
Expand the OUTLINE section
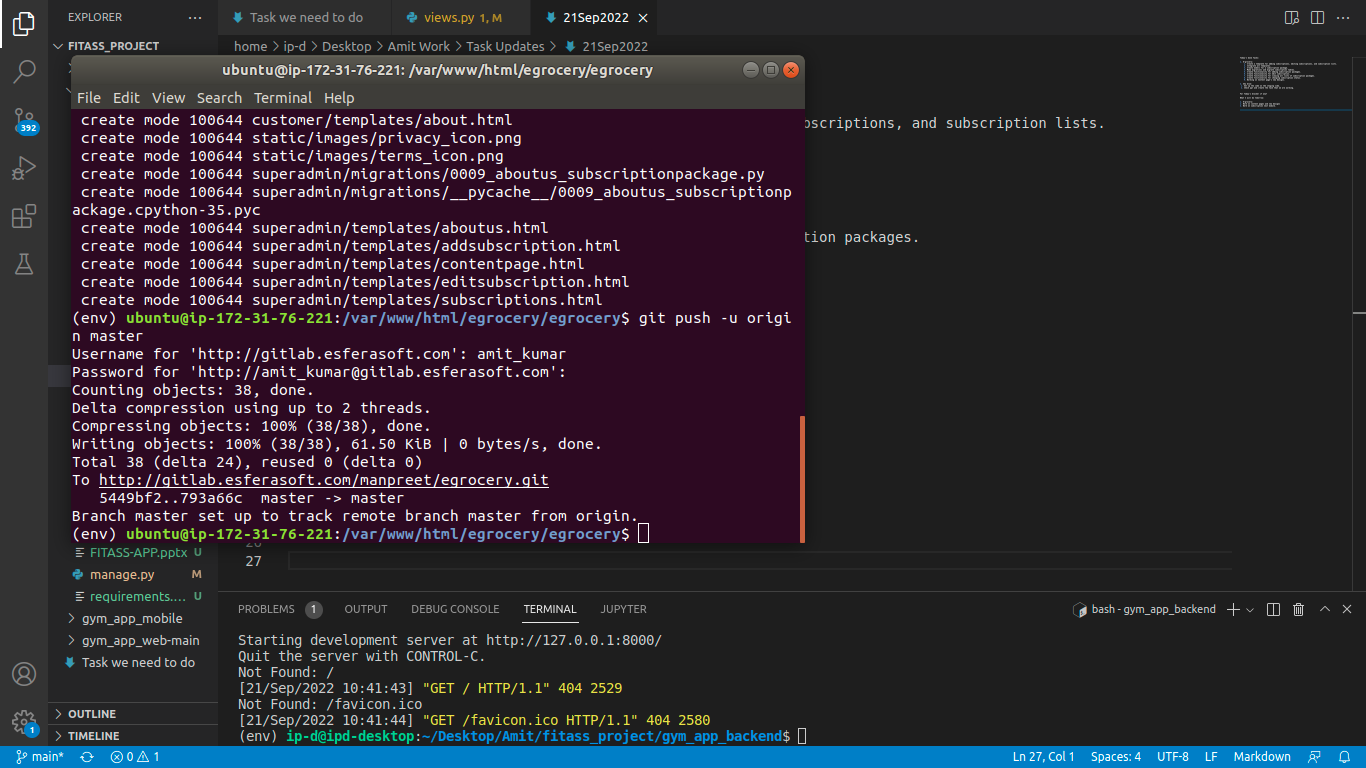[92, 714]
